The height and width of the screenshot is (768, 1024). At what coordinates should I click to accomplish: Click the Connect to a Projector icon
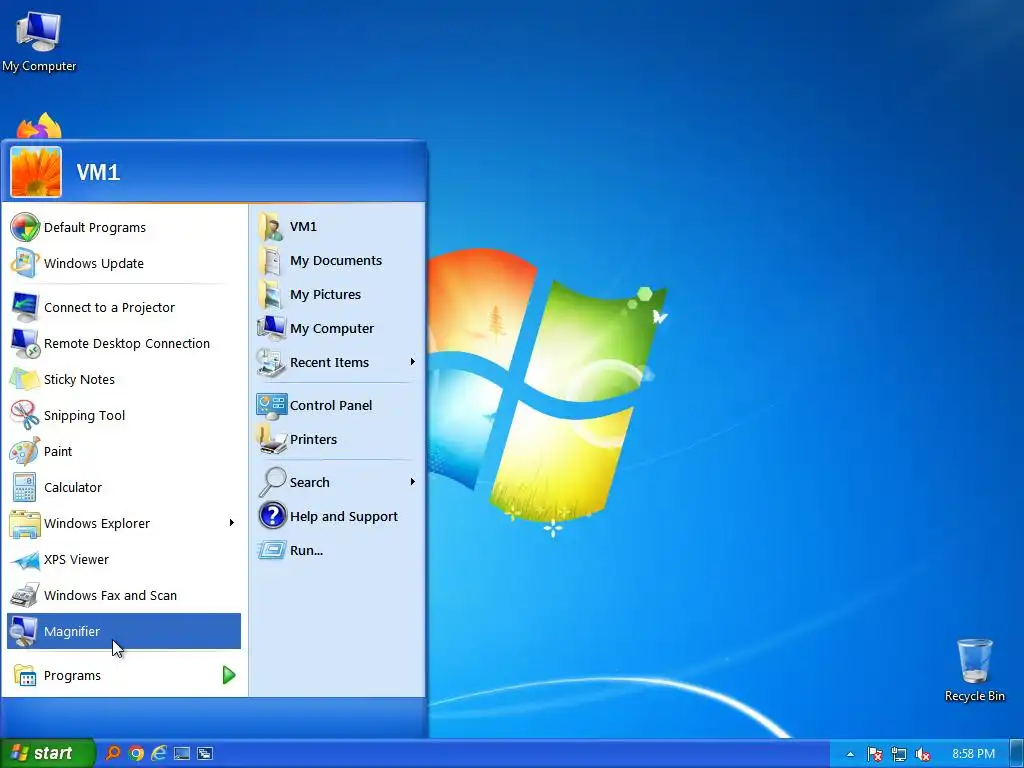pos(25,307)
